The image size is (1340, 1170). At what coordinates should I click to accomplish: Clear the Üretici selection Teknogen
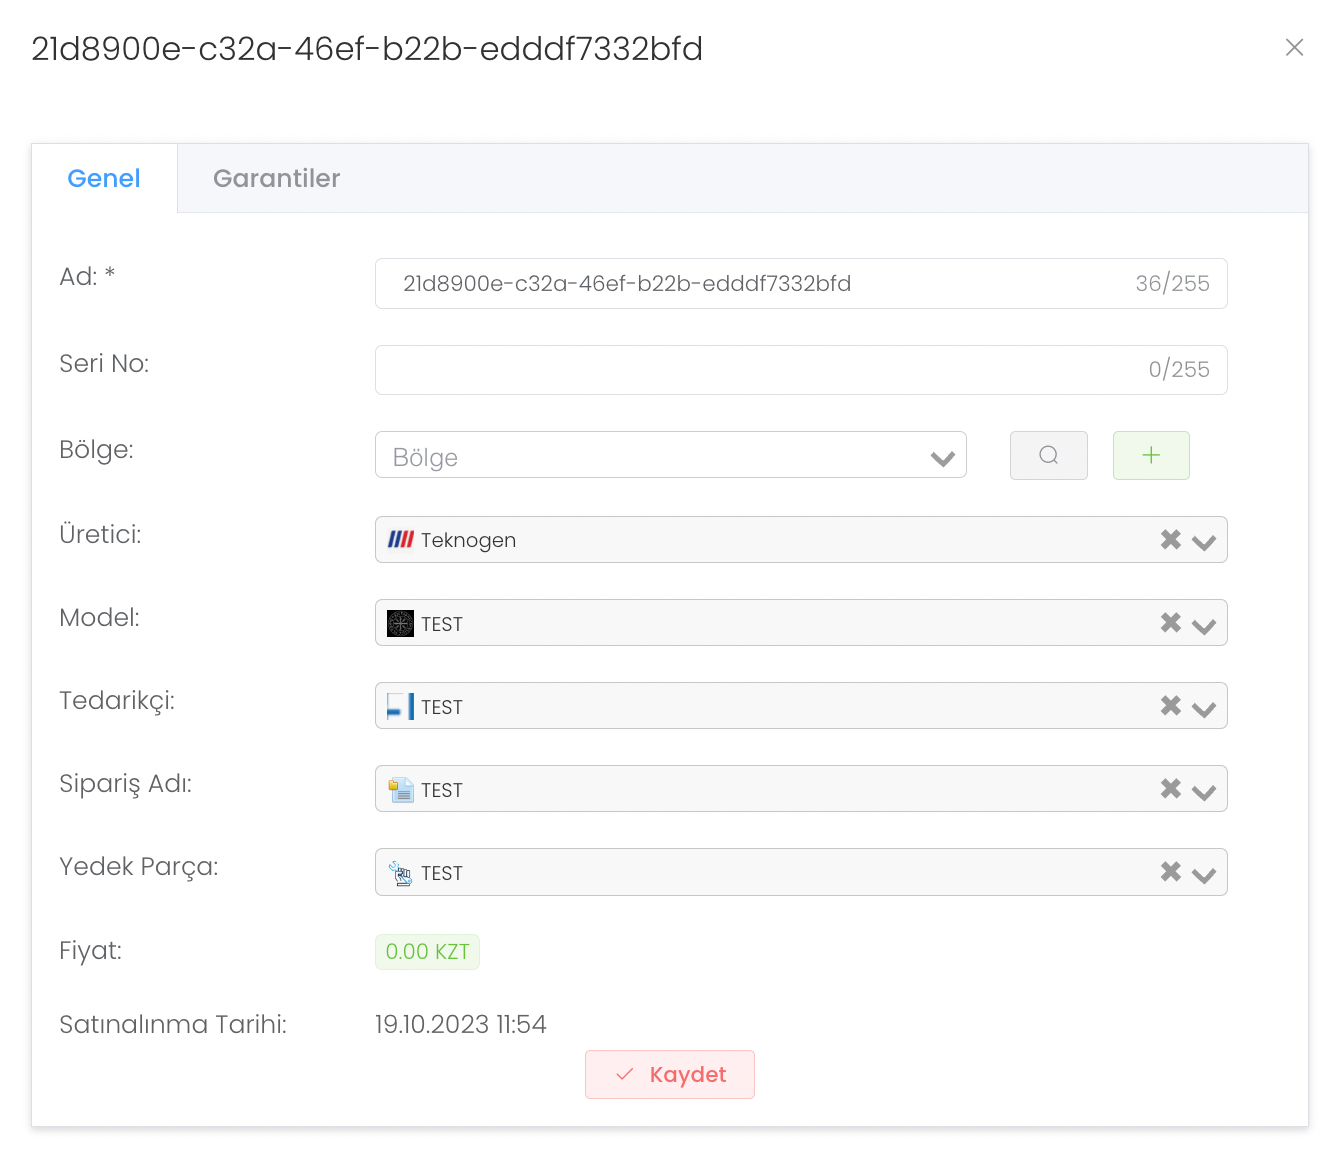1170,540
